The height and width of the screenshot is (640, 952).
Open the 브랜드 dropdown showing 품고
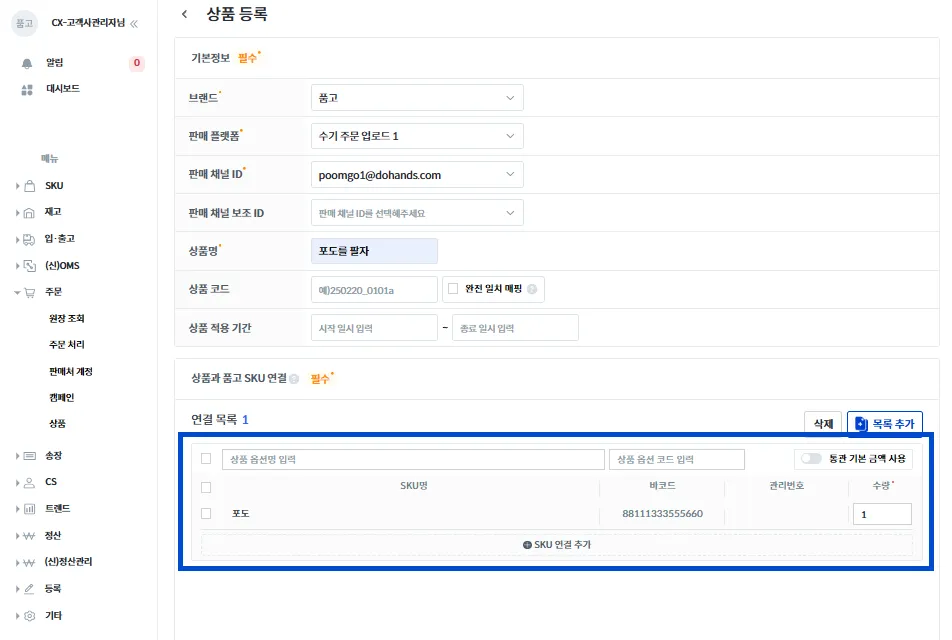tap(417, 98)
